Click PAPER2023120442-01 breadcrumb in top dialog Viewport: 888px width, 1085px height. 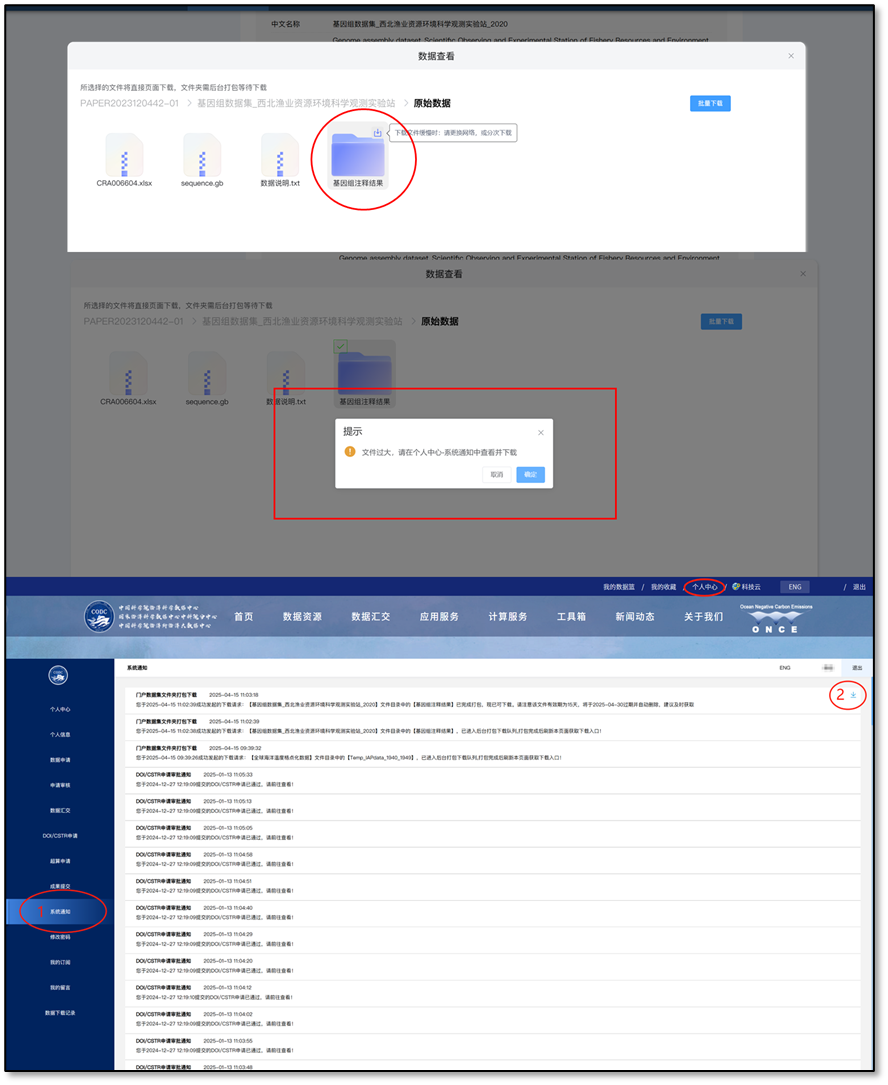point(129,103)
